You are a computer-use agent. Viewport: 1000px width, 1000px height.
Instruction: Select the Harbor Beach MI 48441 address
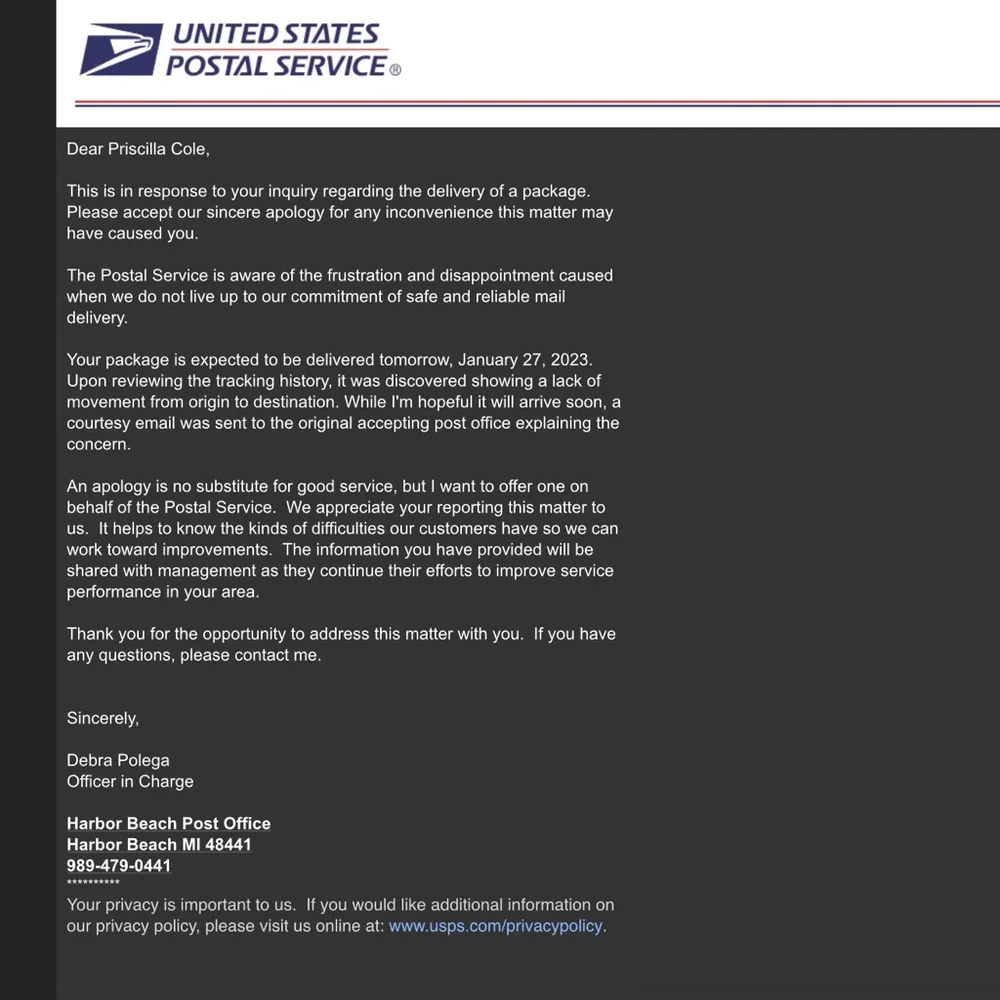[159, 845]
